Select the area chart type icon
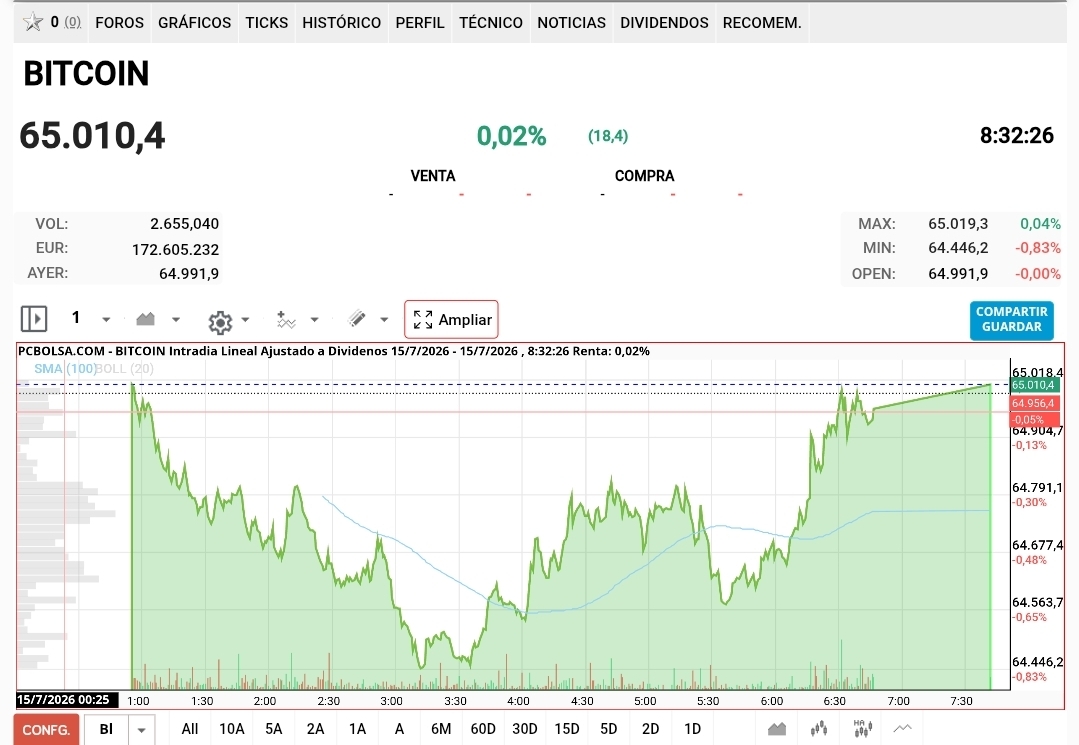The height and width of the screenshot is (745, 1079). point(145,319)
